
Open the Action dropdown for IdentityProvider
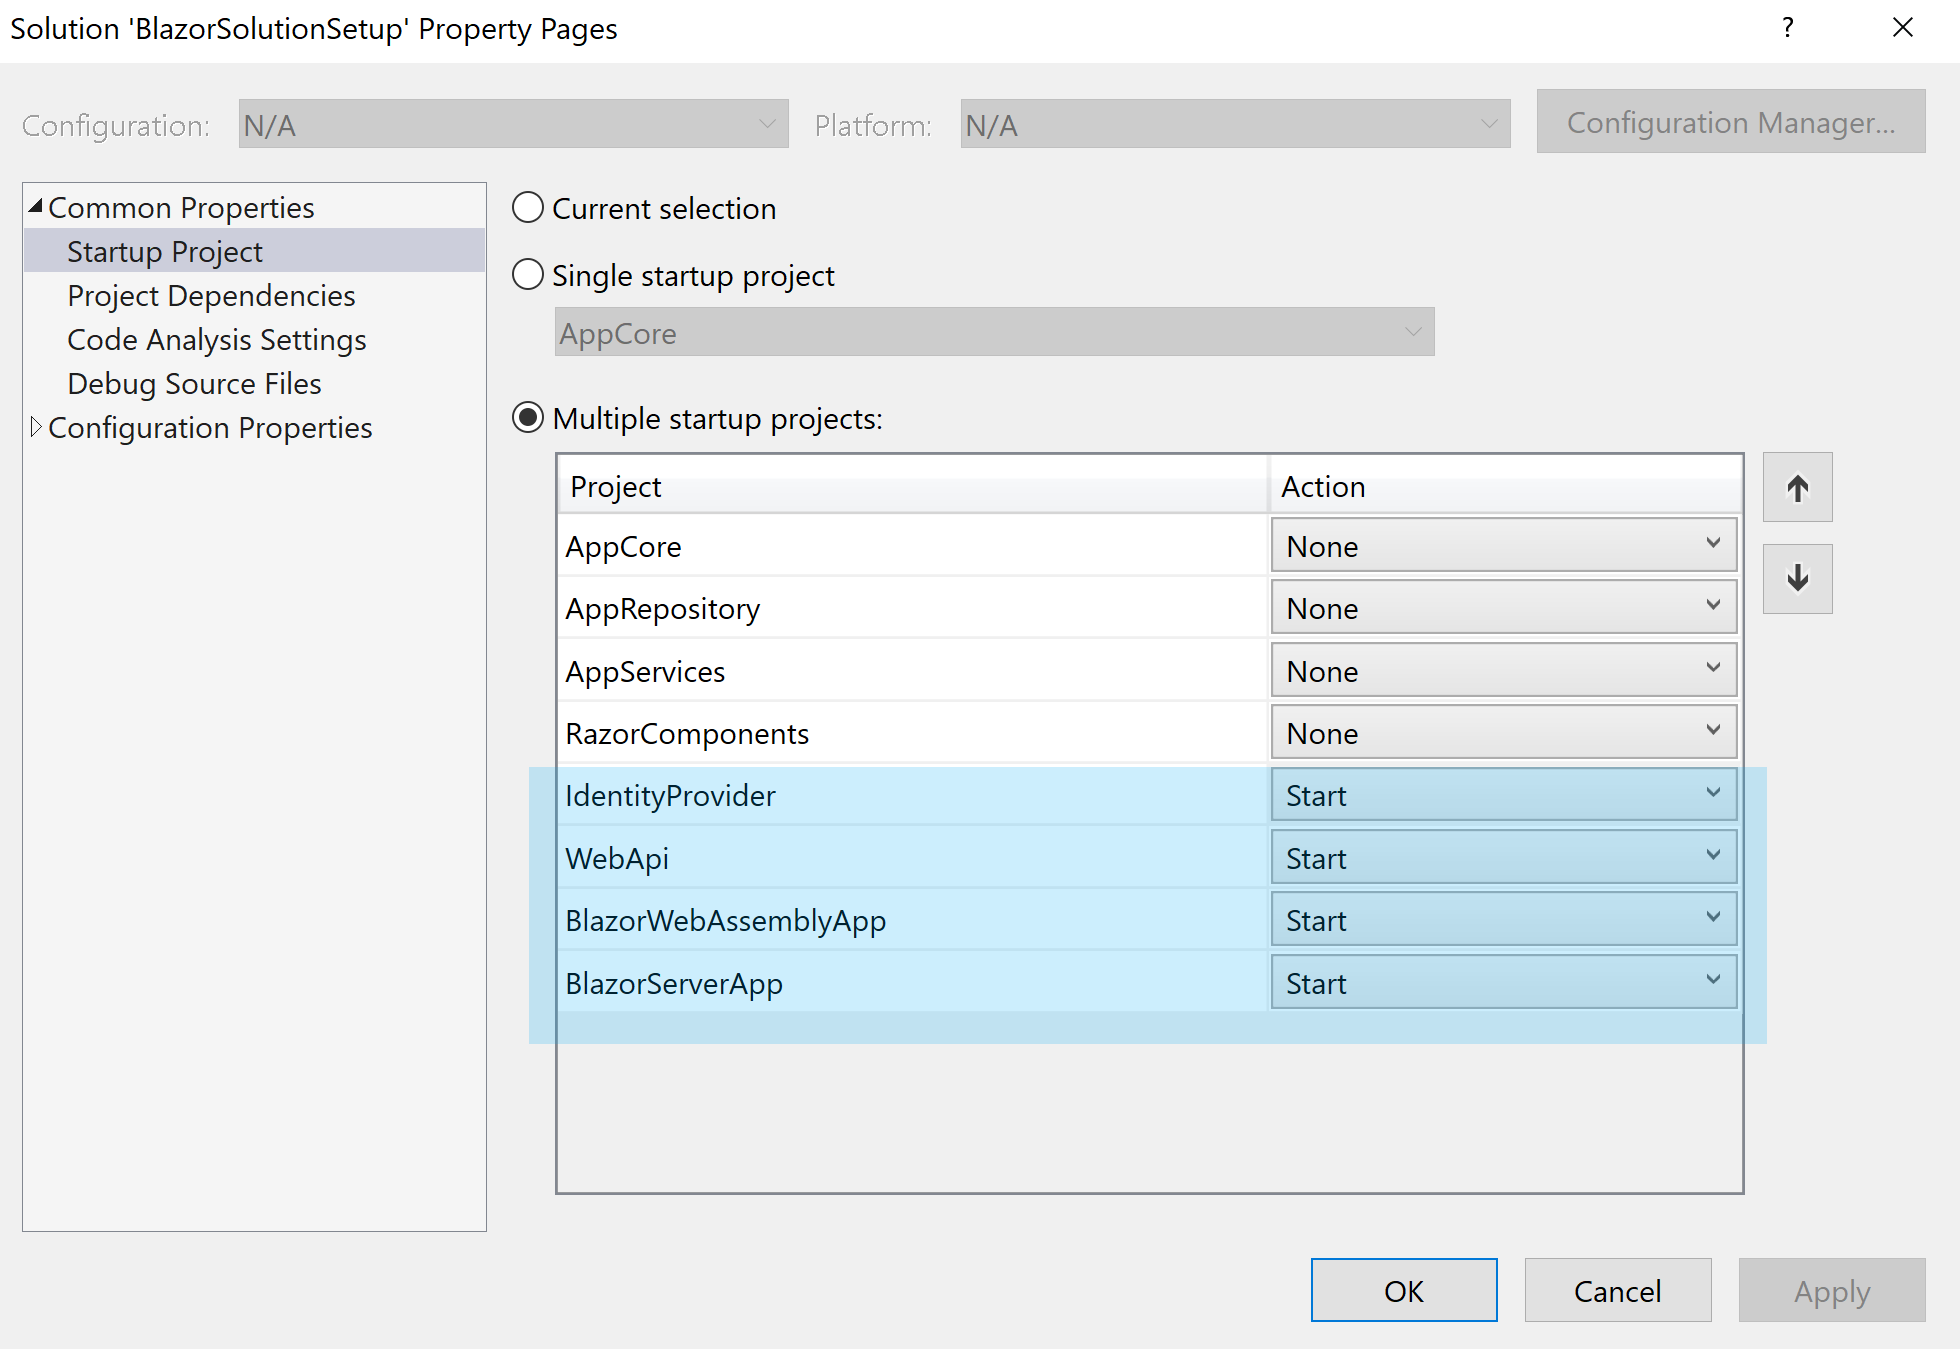(1502, 796)
